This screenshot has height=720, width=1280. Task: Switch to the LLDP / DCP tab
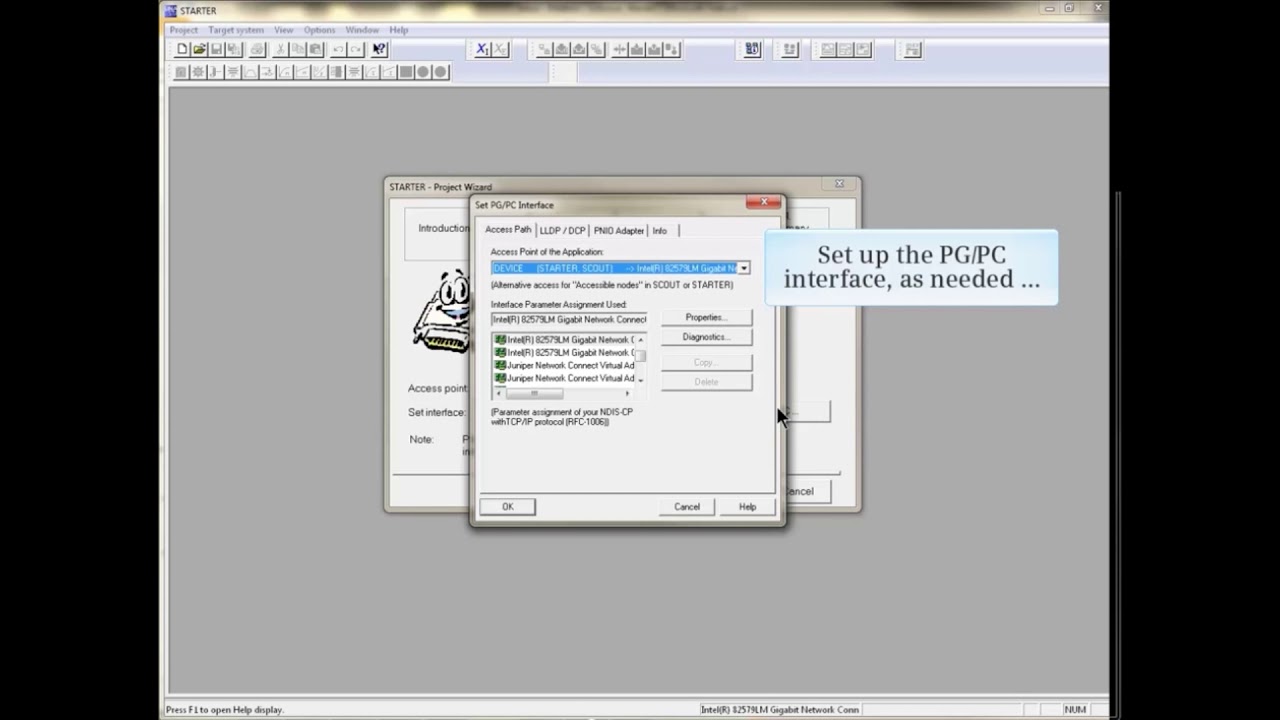click(x=563, y=231)
